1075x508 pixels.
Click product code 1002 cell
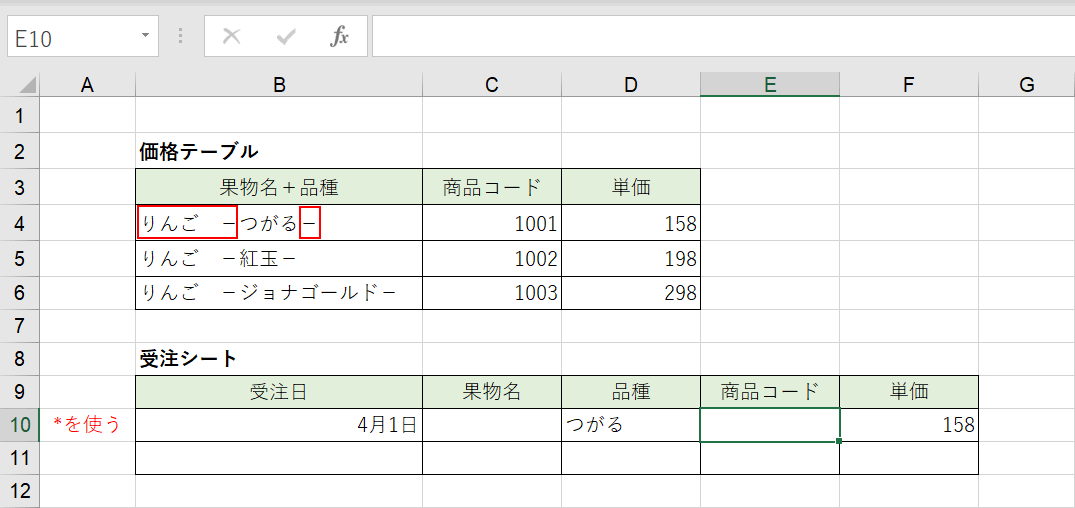tap(492, 258)
